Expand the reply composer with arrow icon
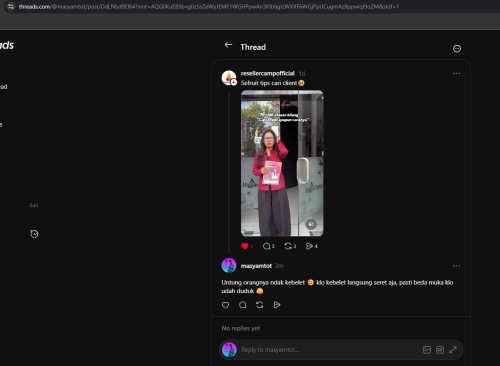This screenshot has width=500, height=366. (453, 350)
